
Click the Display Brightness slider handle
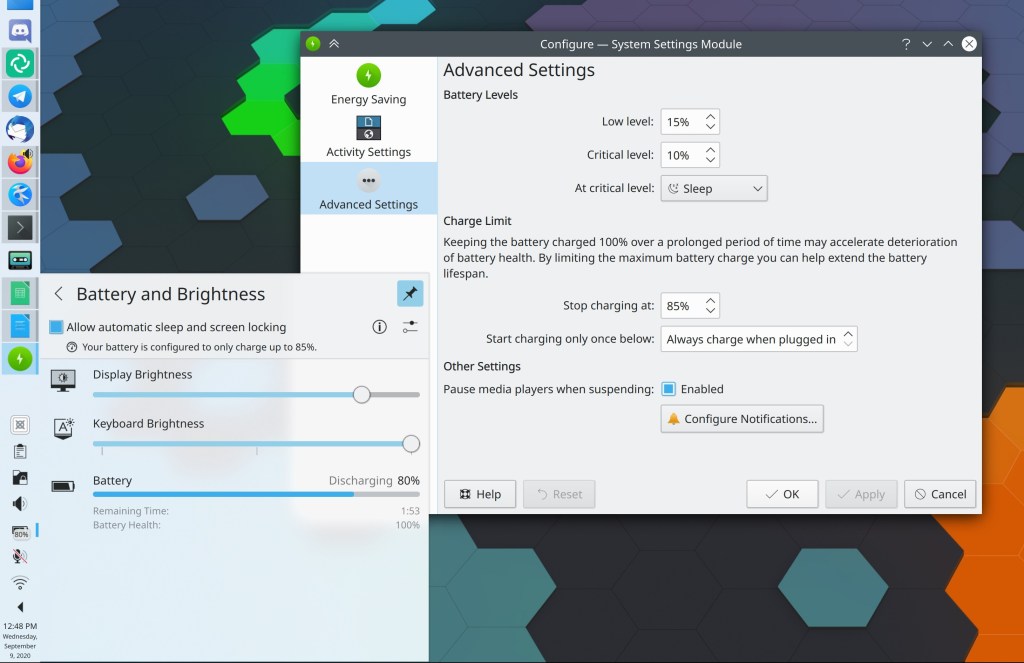[362, 395]
